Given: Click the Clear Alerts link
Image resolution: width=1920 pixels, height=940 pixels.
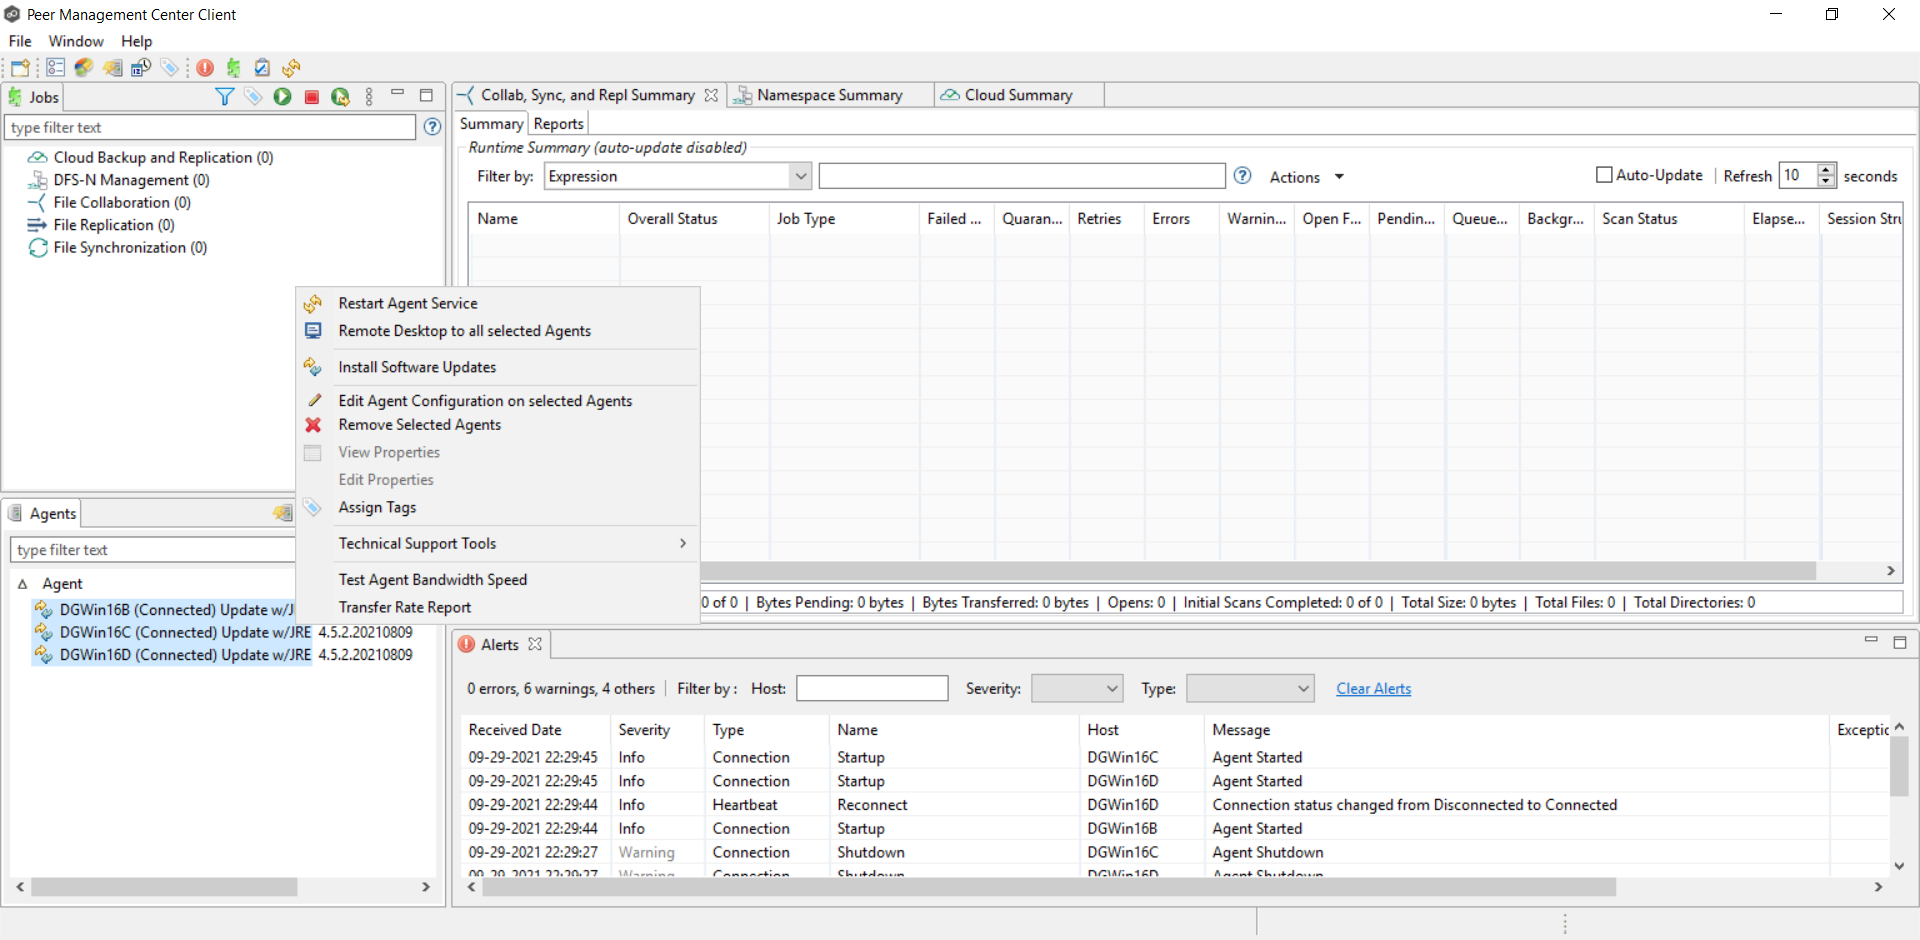Looking at the screenshot, I should (x=1373, y=688).
